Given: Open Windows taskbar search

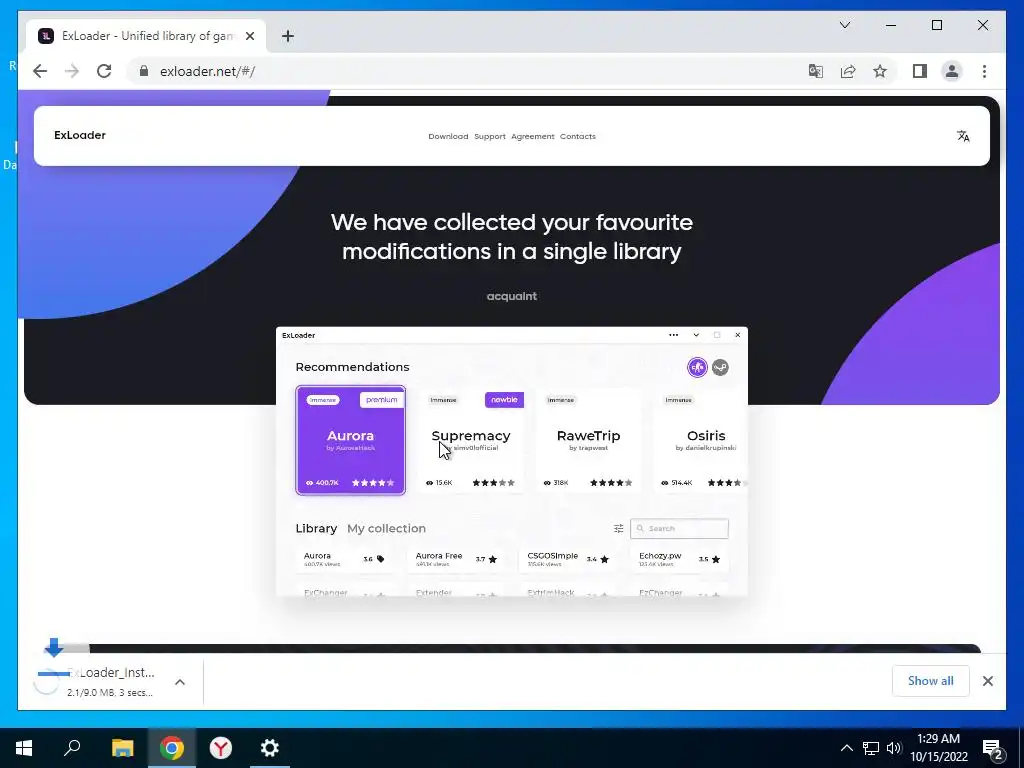Looking at the screenshot, I should [x=72, y=747].
